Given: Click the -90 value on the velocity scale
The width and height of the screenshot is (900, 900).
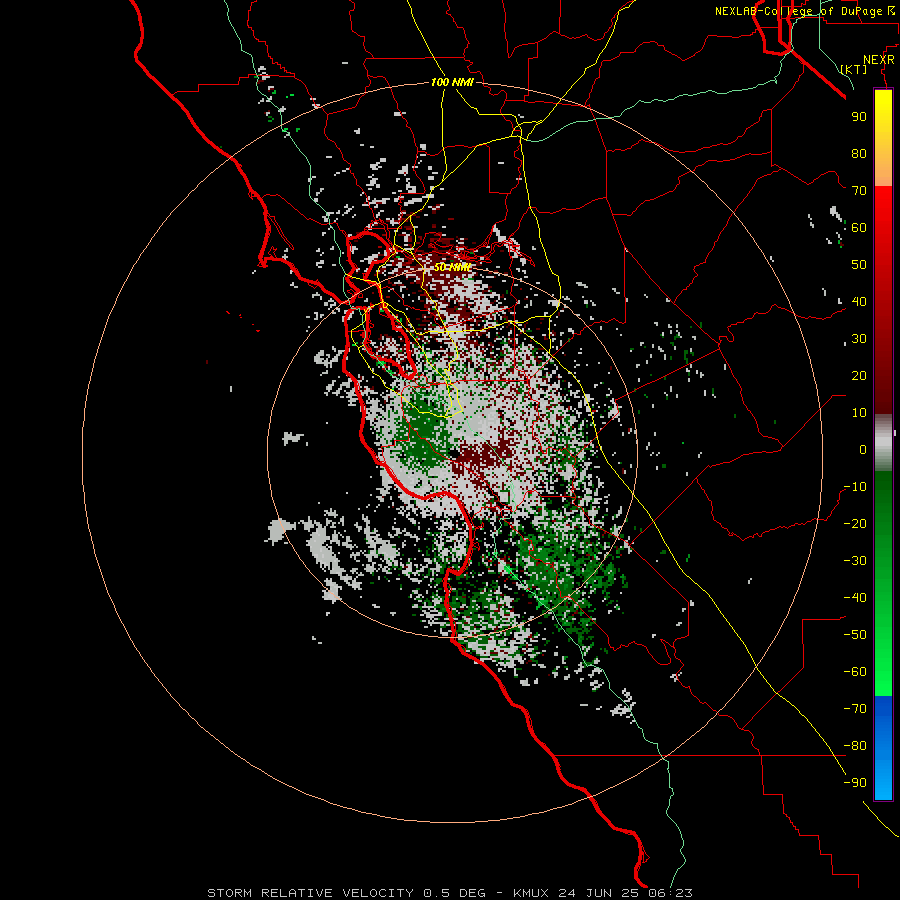Looking at the screenshot, I should coord(855,783).
